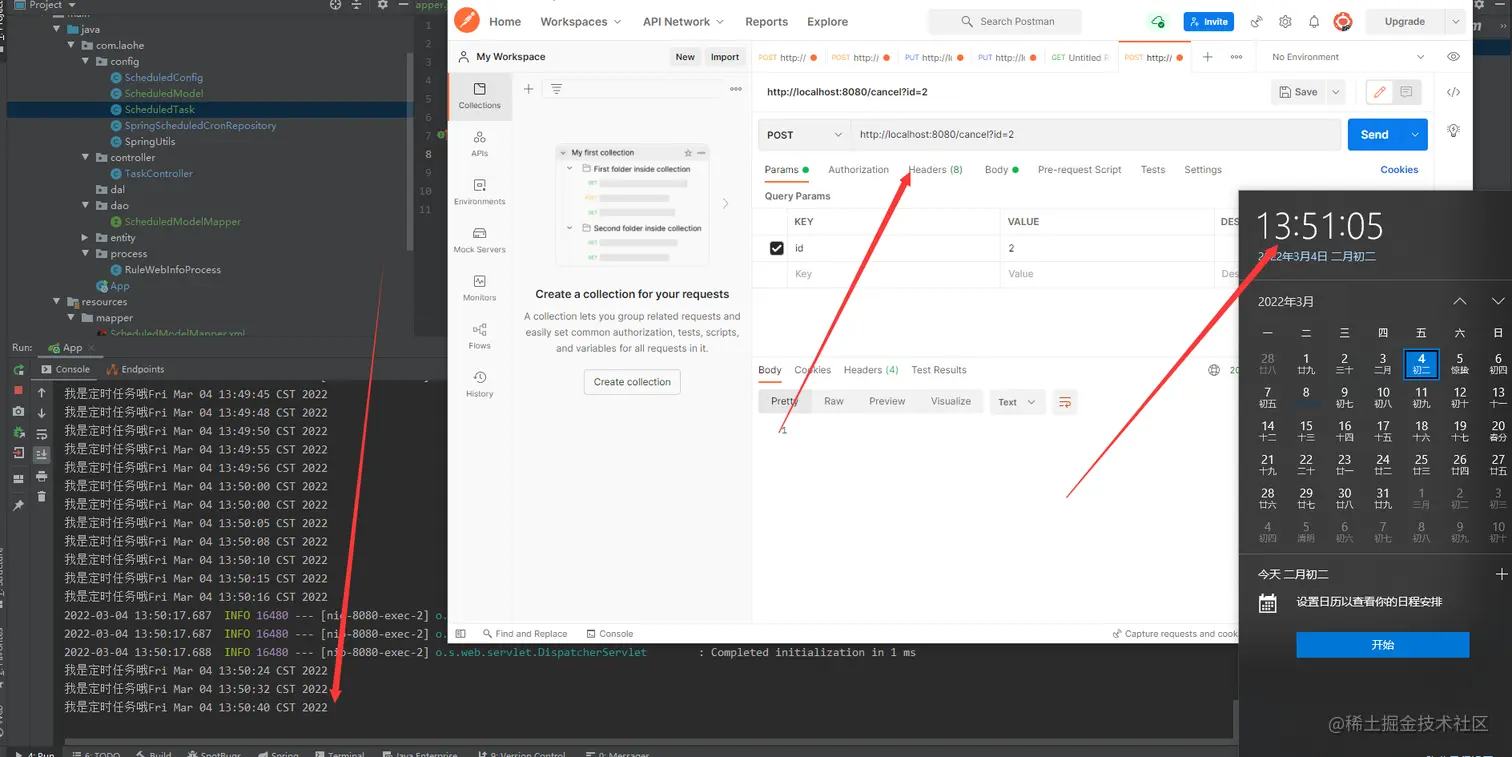
Task: Open the Send button dropdown arrow
Action: click(1415, 135)
